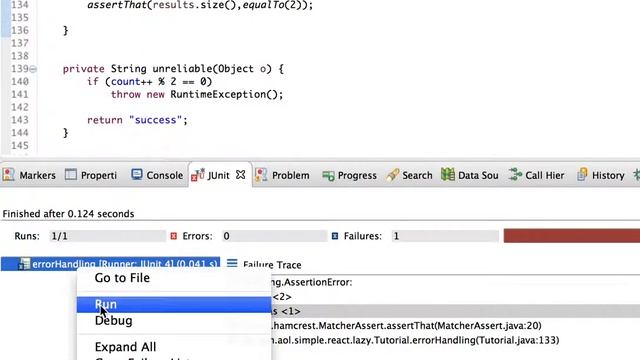Click the Runs value field showing 1/1
The width and height of the screenshot is (640, 360).
click(x=108, y=236)
